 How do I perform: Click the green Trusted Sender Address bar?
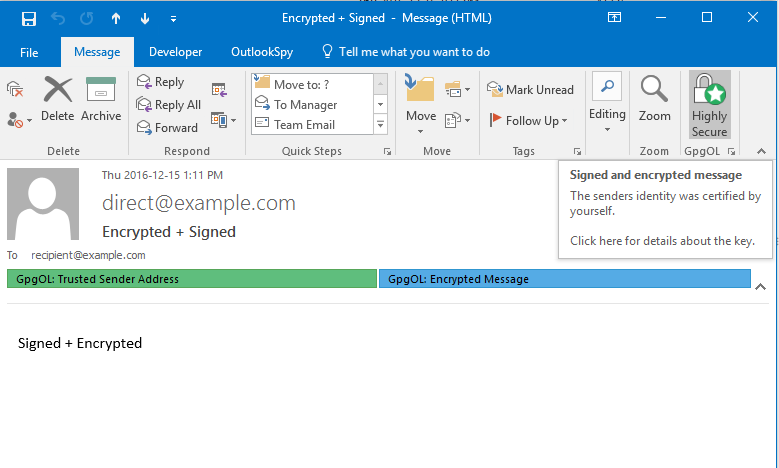click(x=192, y=279)
